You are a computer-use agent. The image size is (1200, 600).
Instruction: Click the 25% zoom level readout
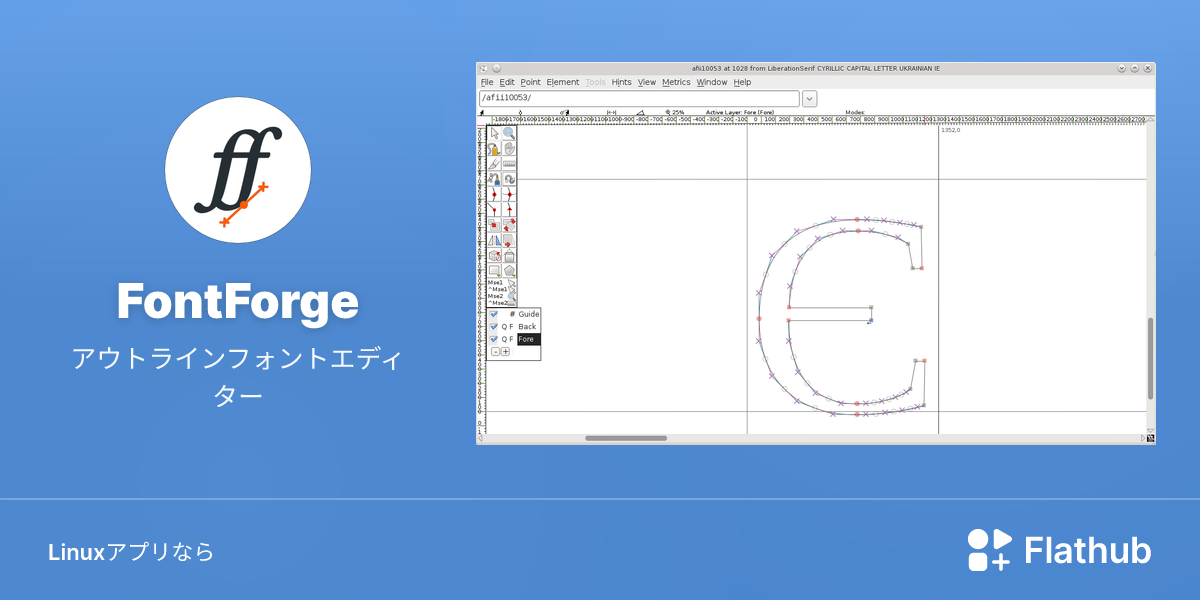click(x=675, y=112)
